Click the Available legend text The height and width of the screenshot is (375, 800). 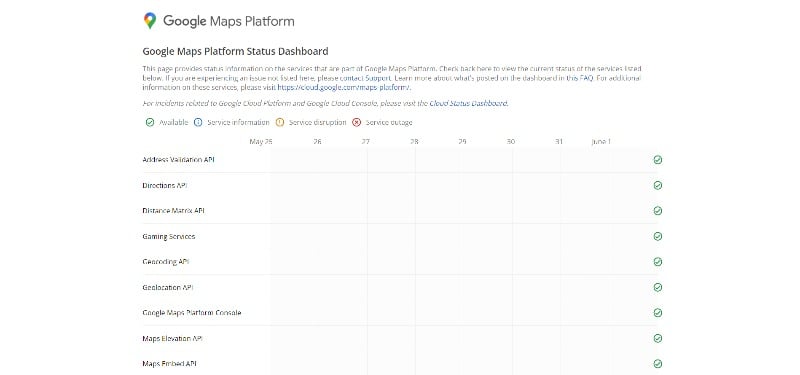(x=173, y=122)
